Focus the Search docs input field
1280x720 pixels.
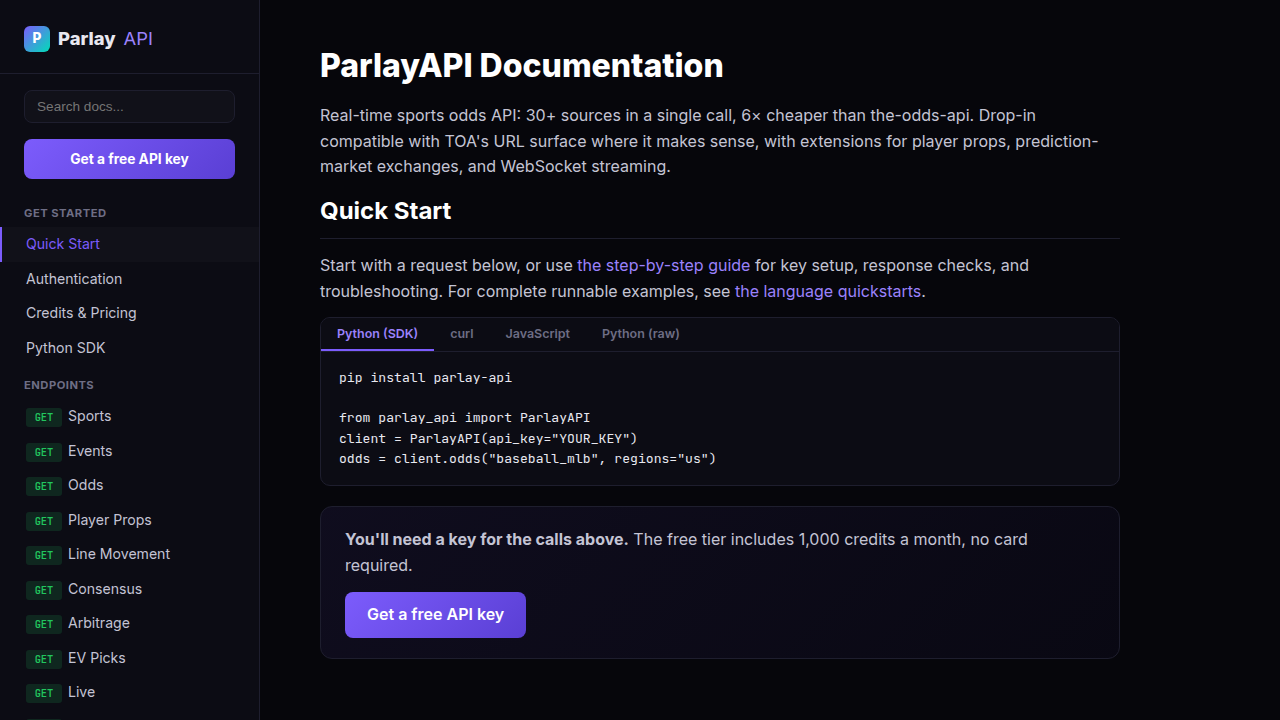pyautogui.click(x=129, y=106)
